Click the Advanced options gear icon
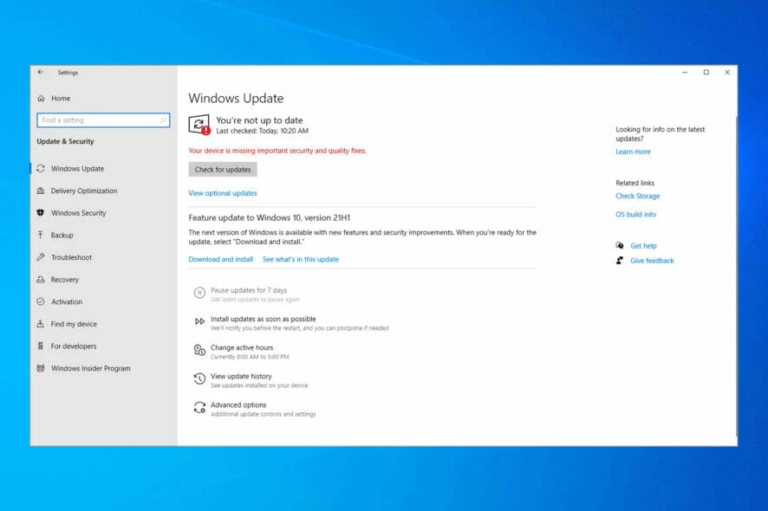Viewport: 768px width, 511px height. pyautogui.click(x=200, y=408)
